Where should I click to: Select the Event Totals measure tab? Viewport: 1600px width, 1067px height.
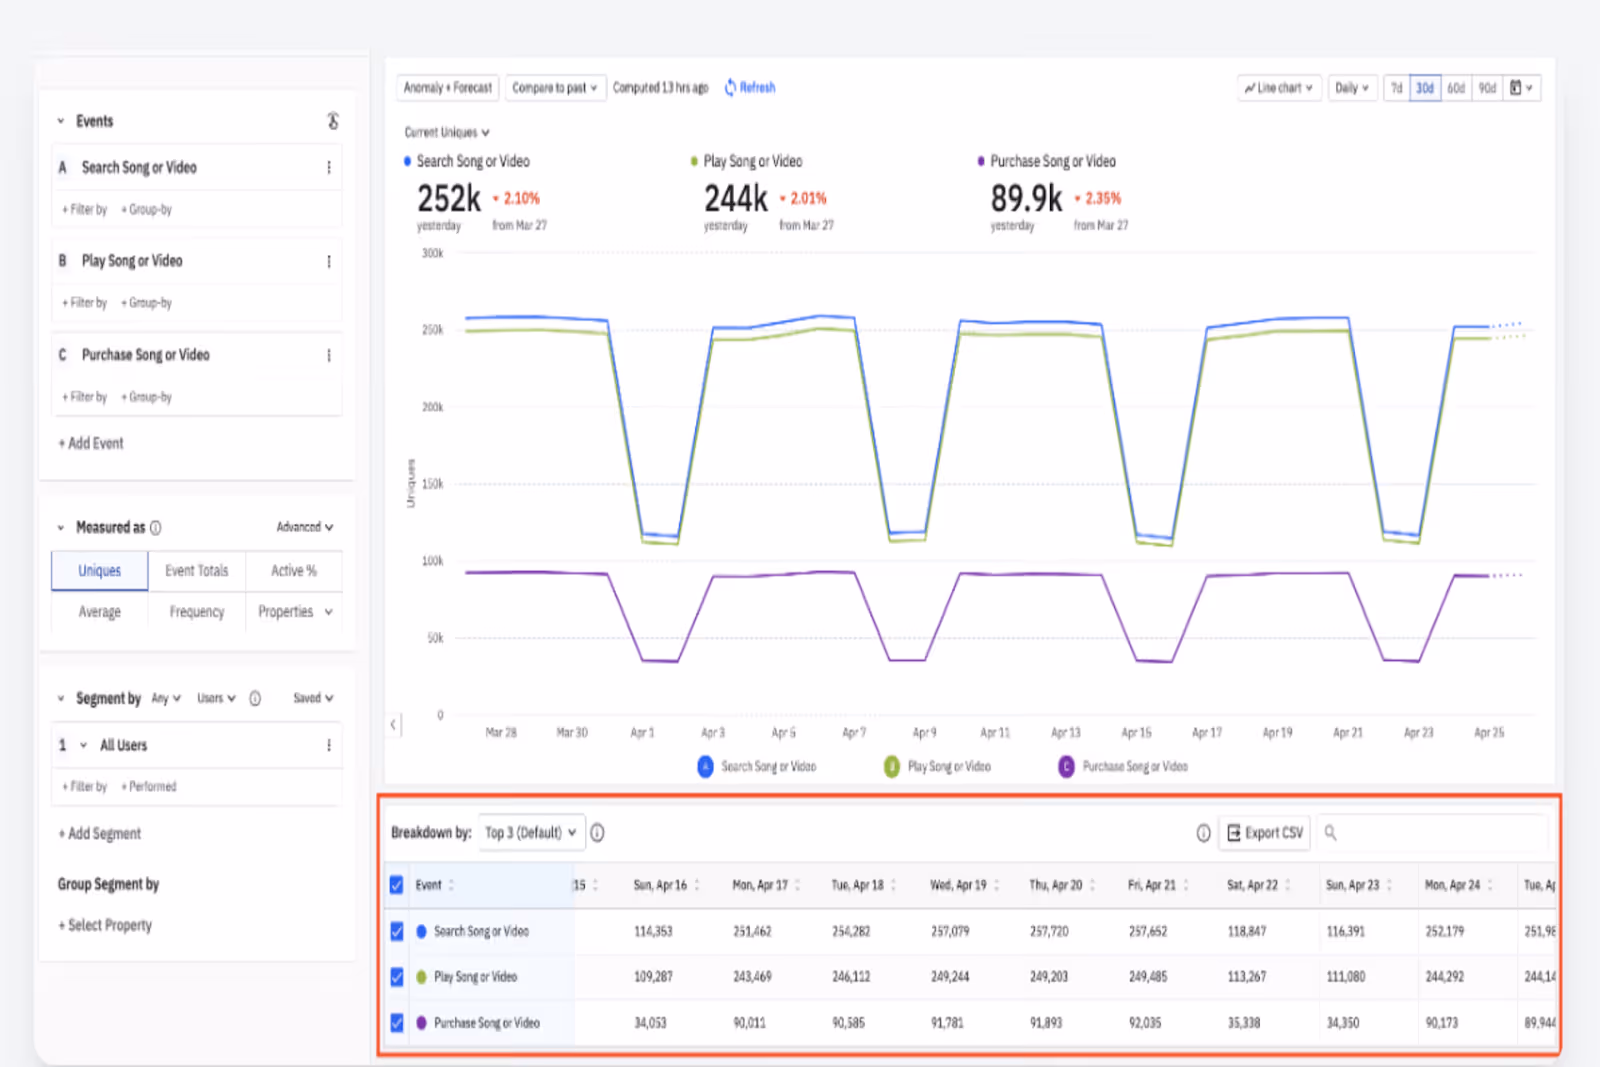197,571
